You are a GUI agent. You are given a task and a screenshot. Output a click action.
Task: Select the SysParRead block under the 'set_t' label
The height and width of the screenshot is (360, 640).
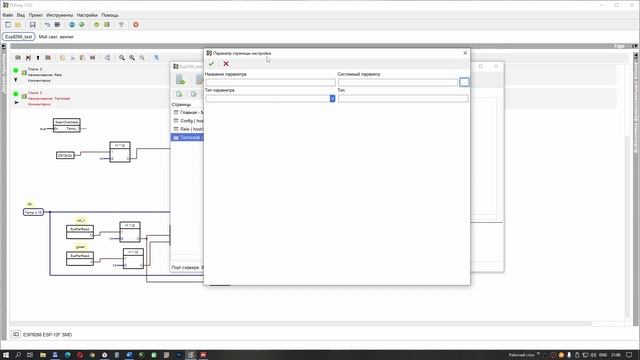click(80, 232)
